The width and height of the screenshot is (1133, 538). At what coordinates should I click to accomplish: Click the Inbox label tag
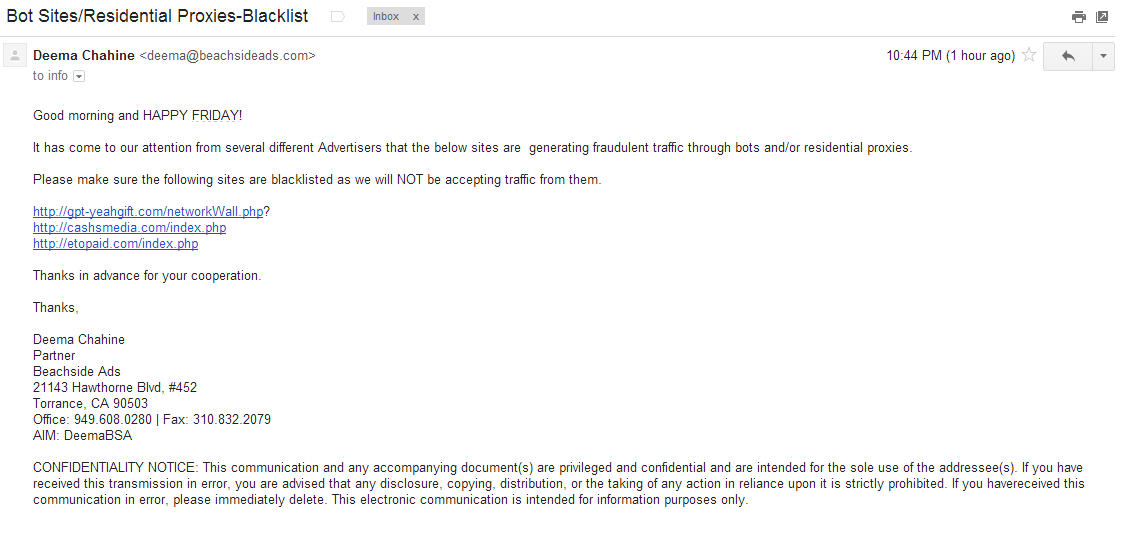[x=386, y=16]
